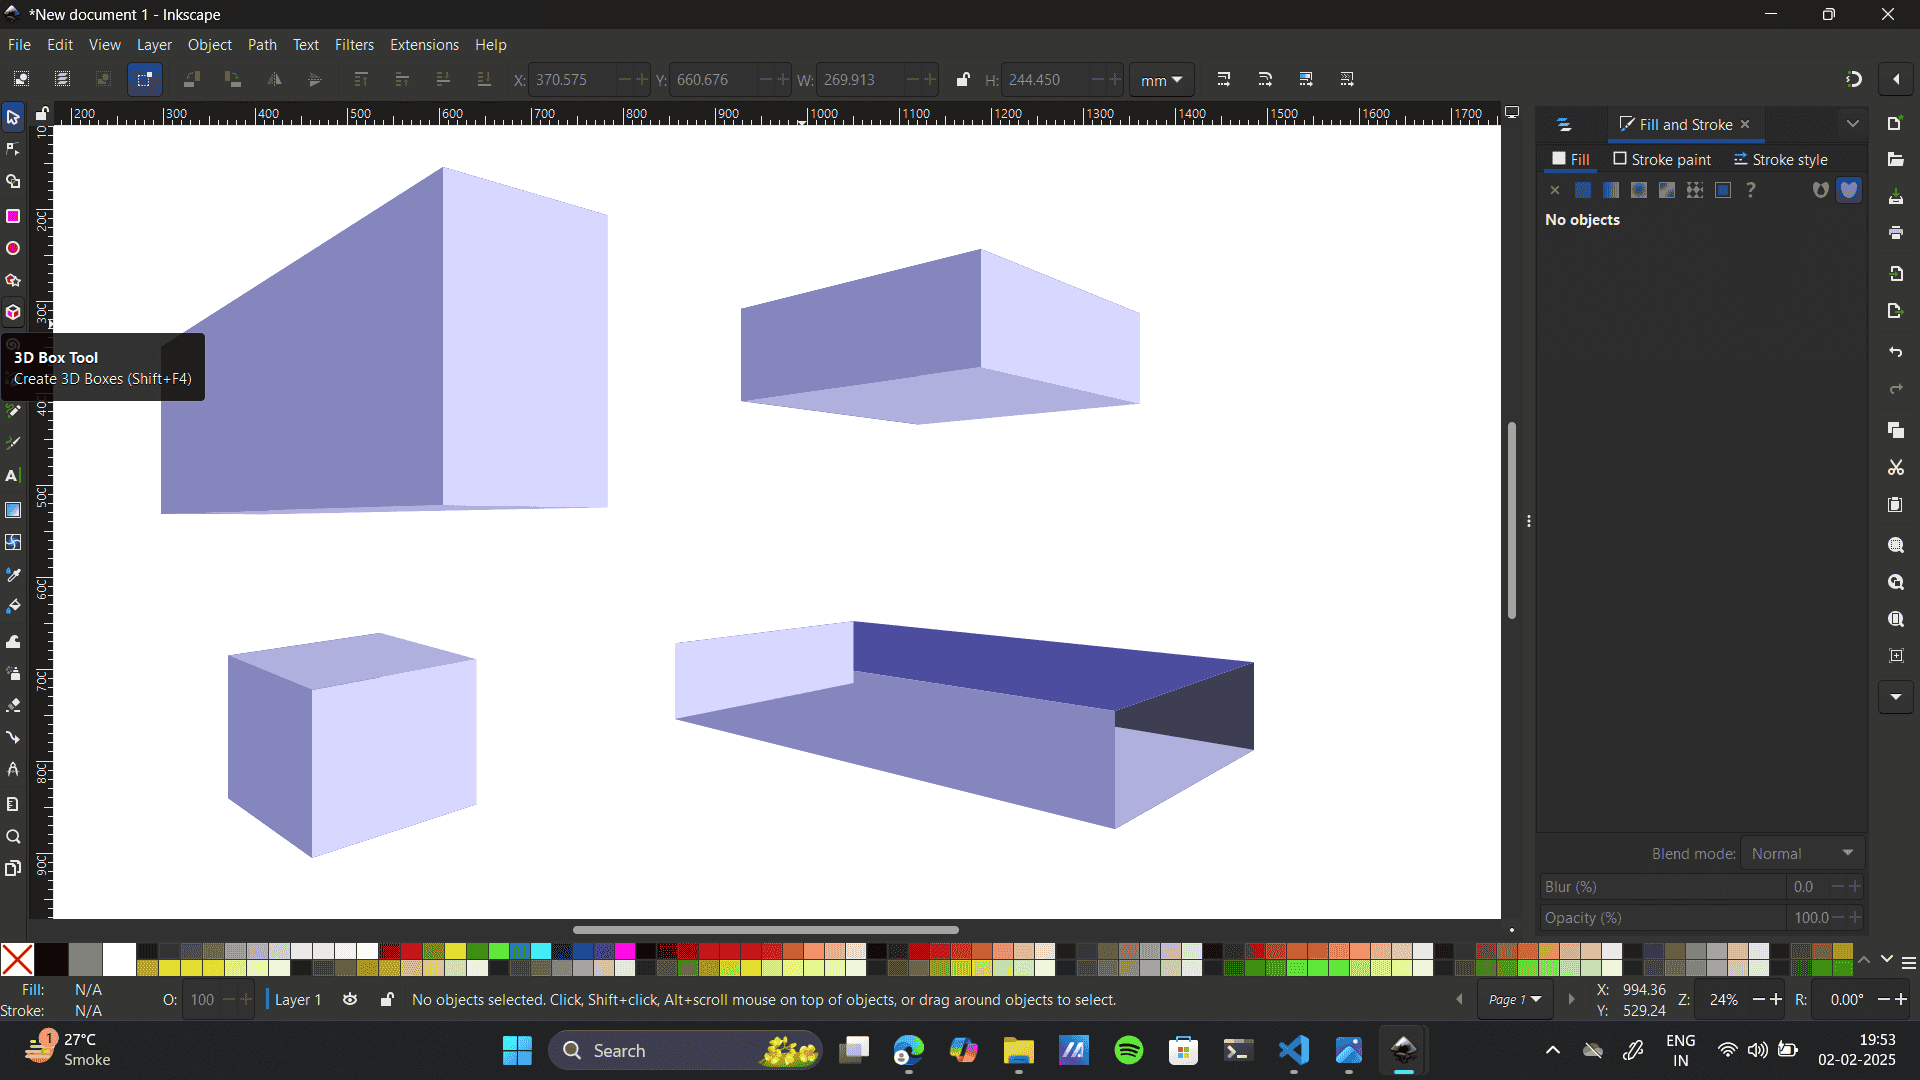
Task: Select the Selector arrow tool
Action: tap(13, 118)
